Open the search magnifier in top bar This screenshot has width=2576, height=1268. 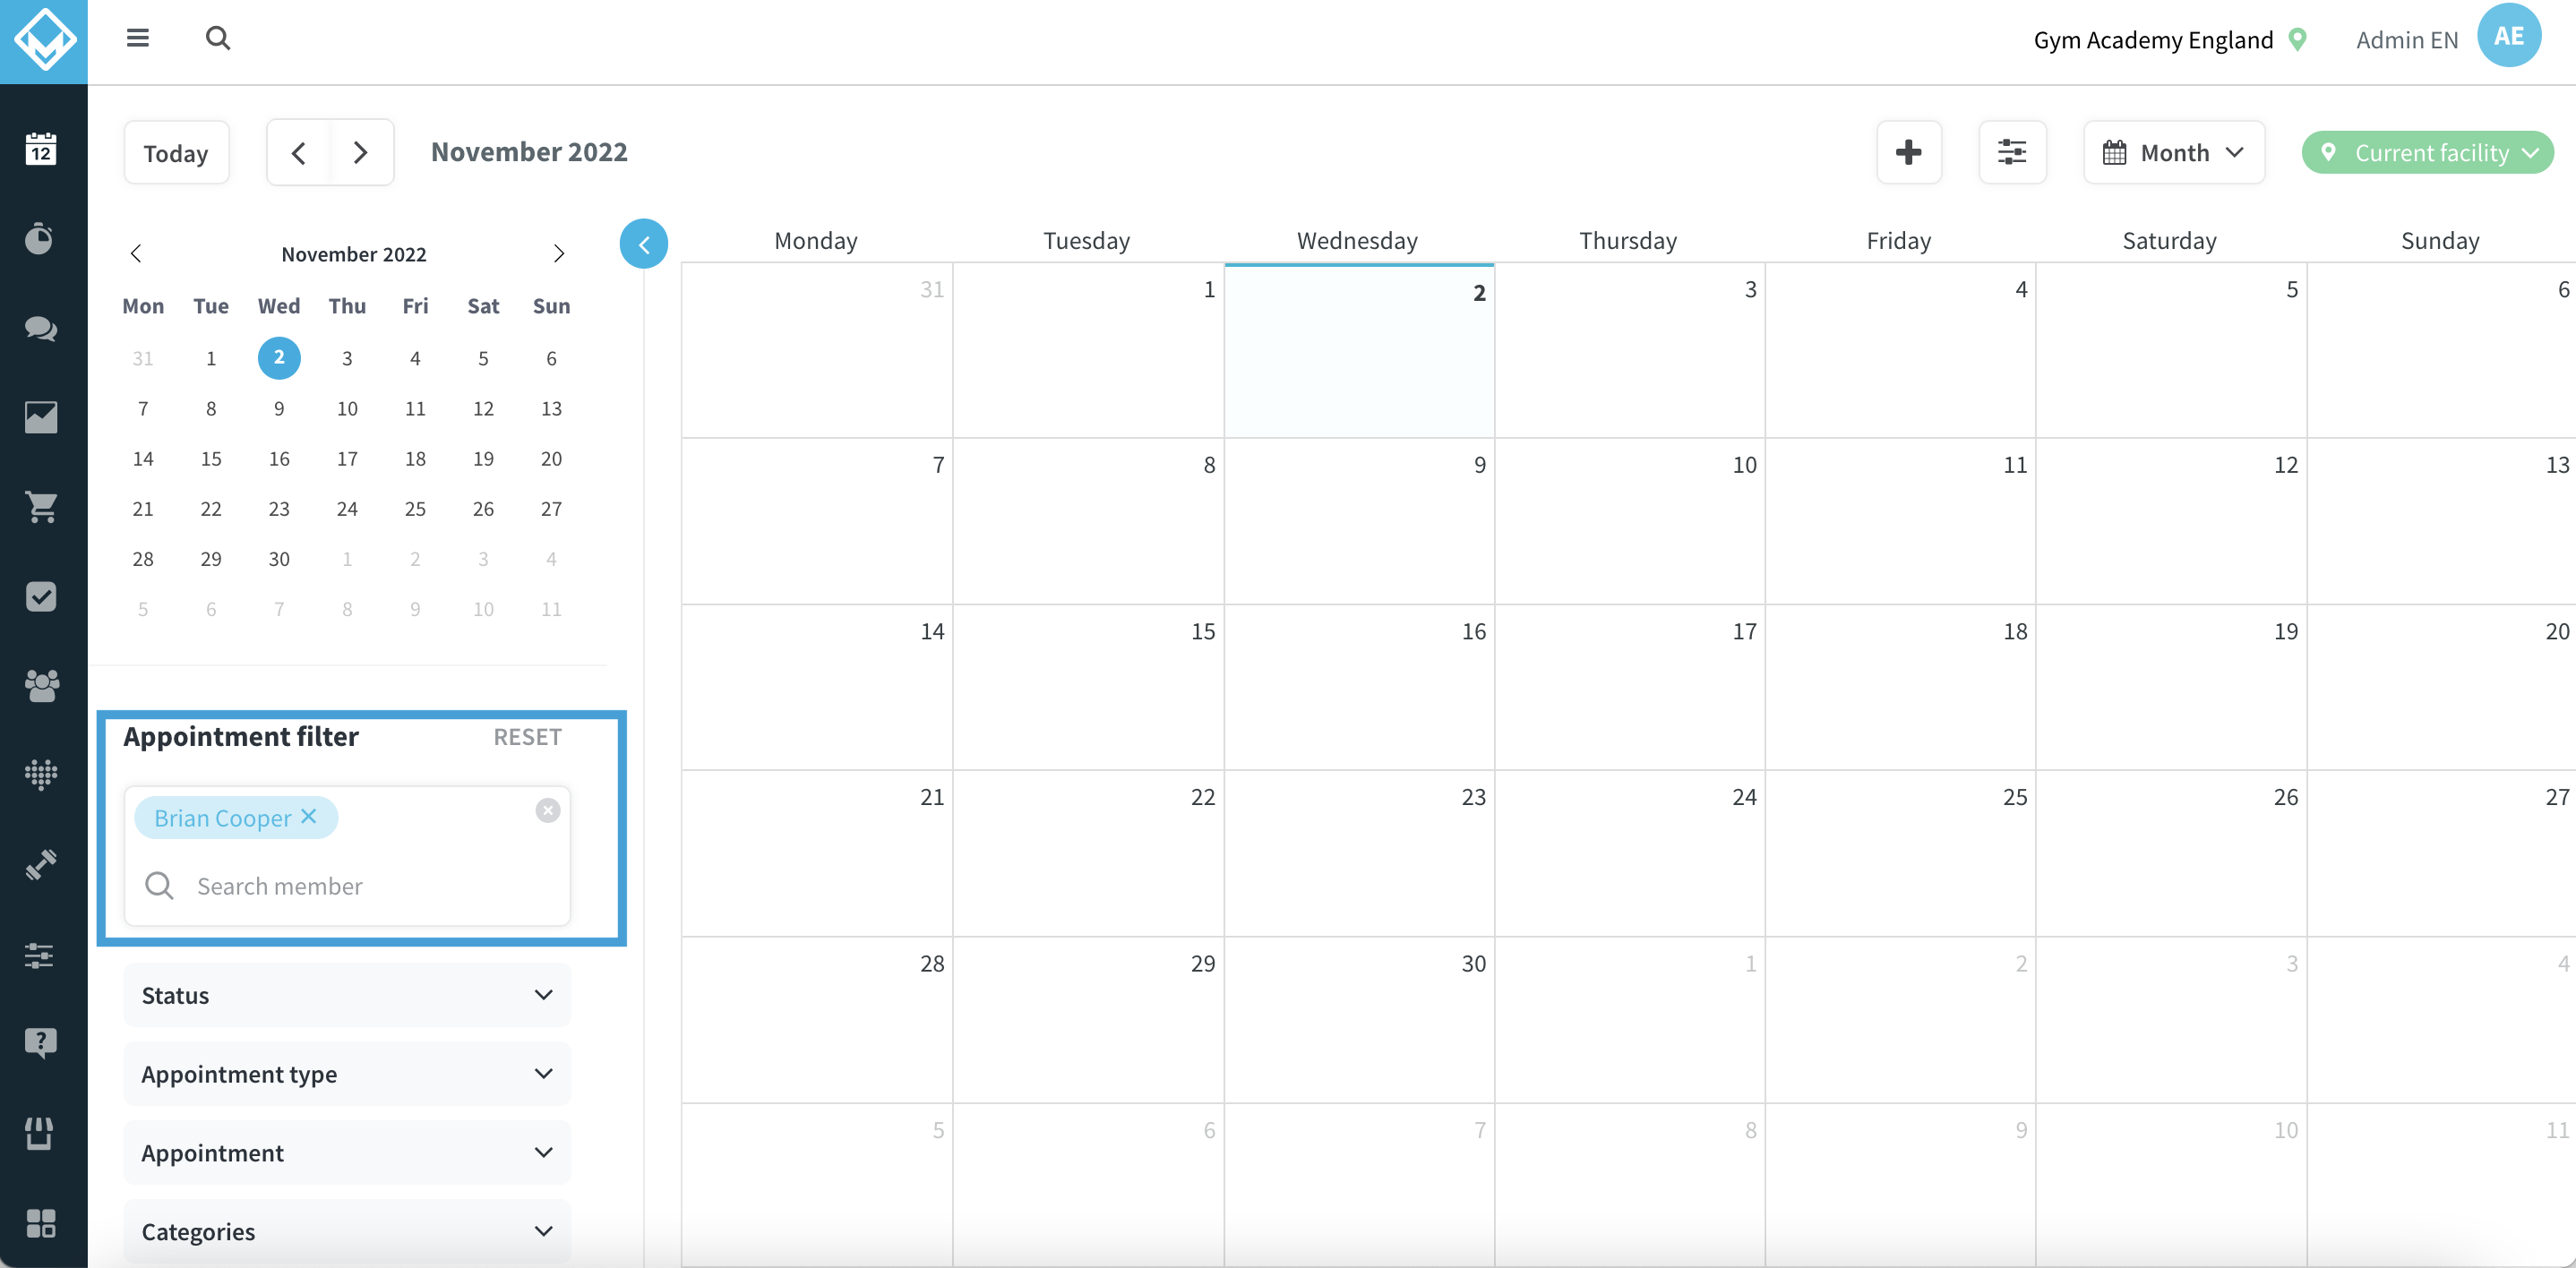[218, 38]
